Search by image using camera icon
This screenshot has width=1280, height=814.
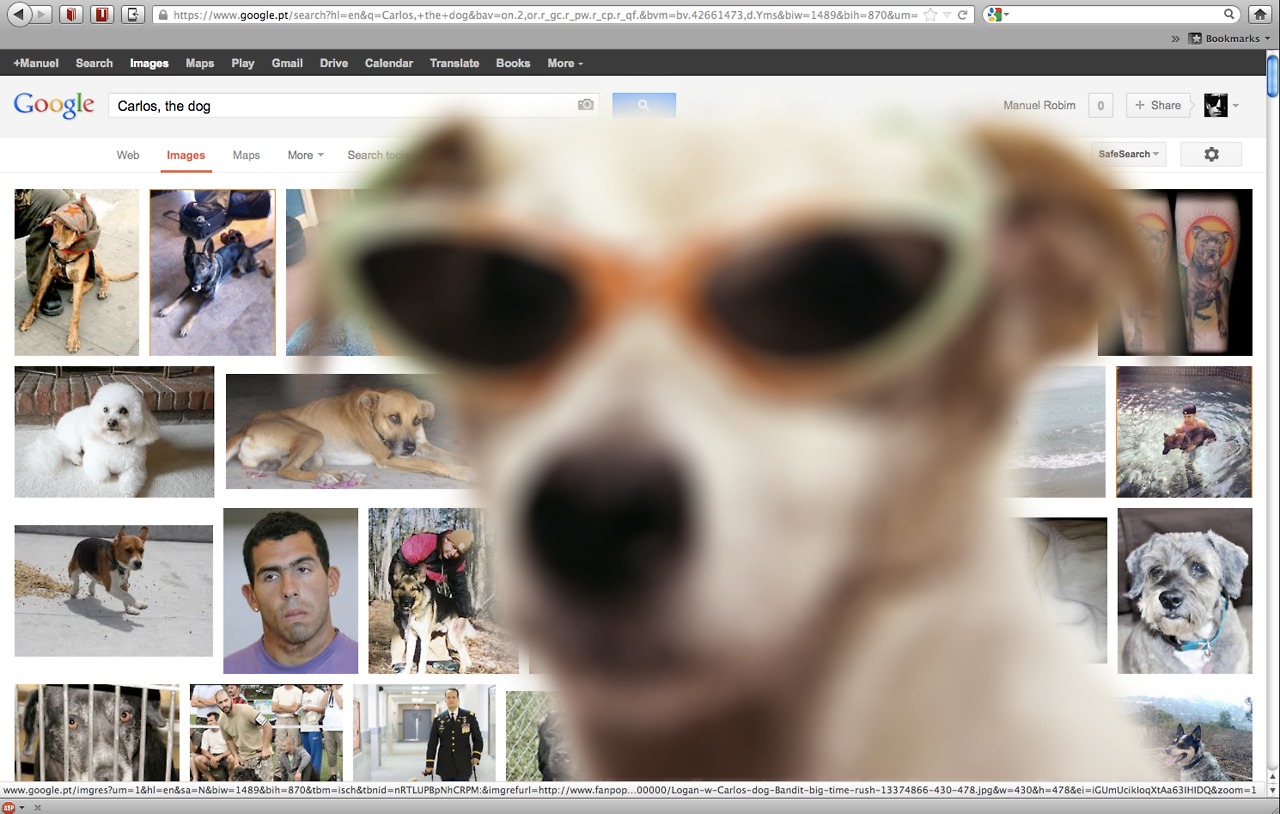coord(586,105)
